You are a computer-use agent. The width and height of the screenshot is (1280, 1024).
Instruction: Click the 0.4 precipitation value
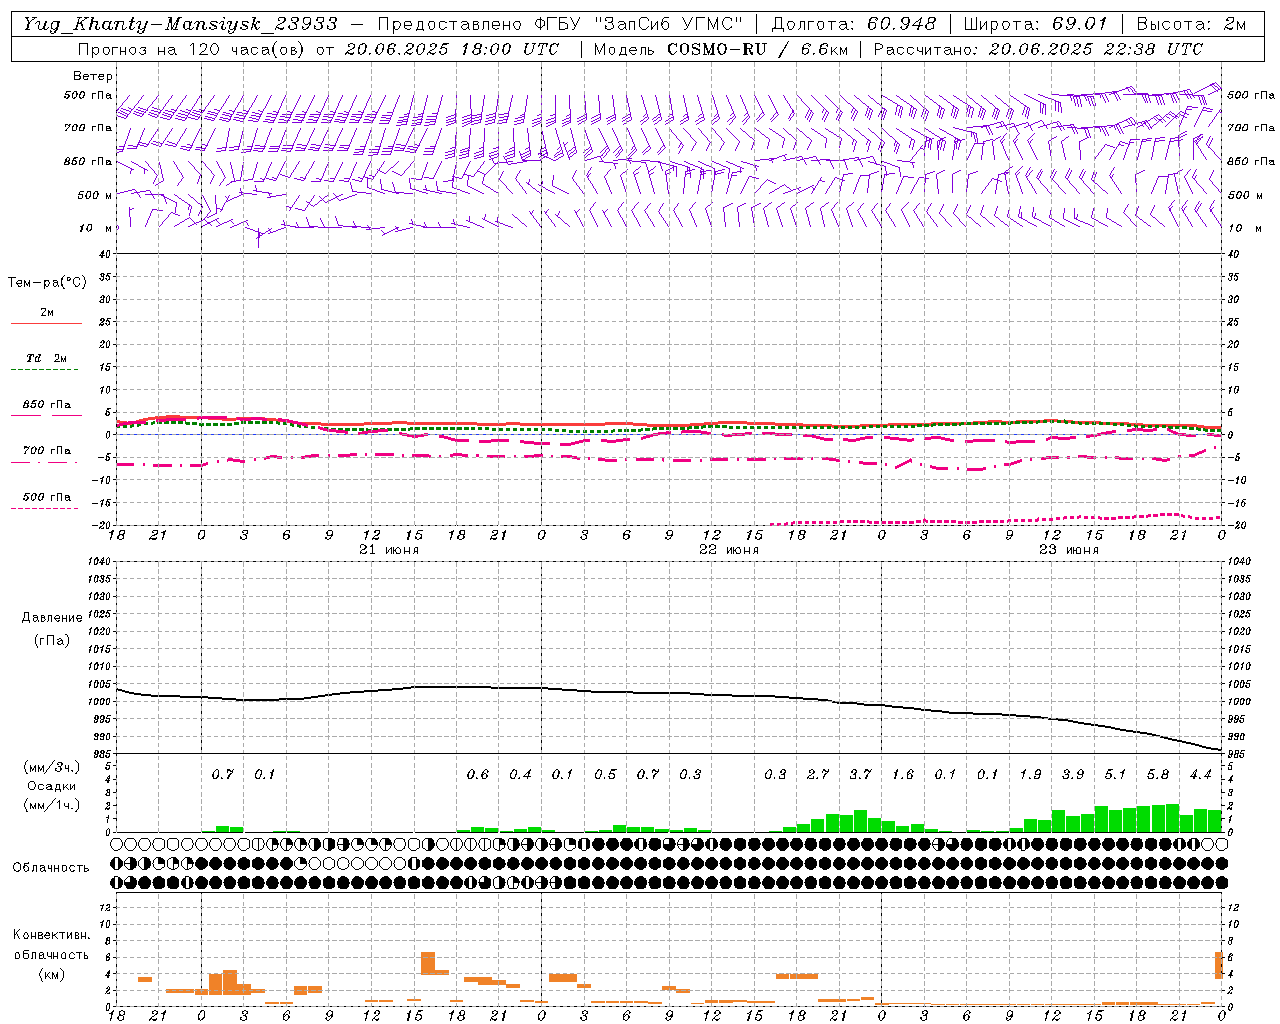click(x=520, y=775)
